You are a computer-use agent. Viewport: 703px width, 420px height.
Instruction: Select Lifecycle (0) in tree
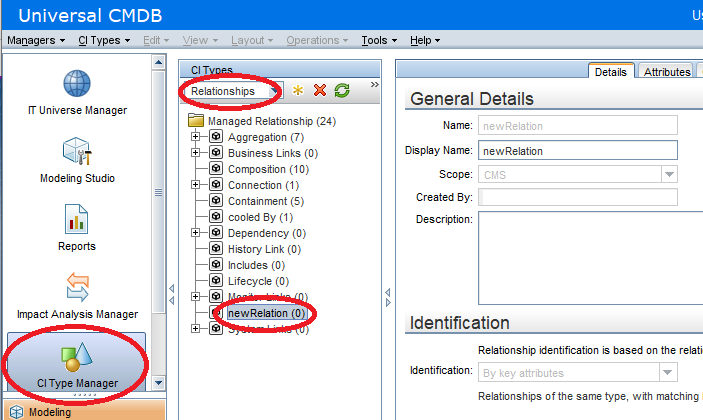click(x=258, y=281)
